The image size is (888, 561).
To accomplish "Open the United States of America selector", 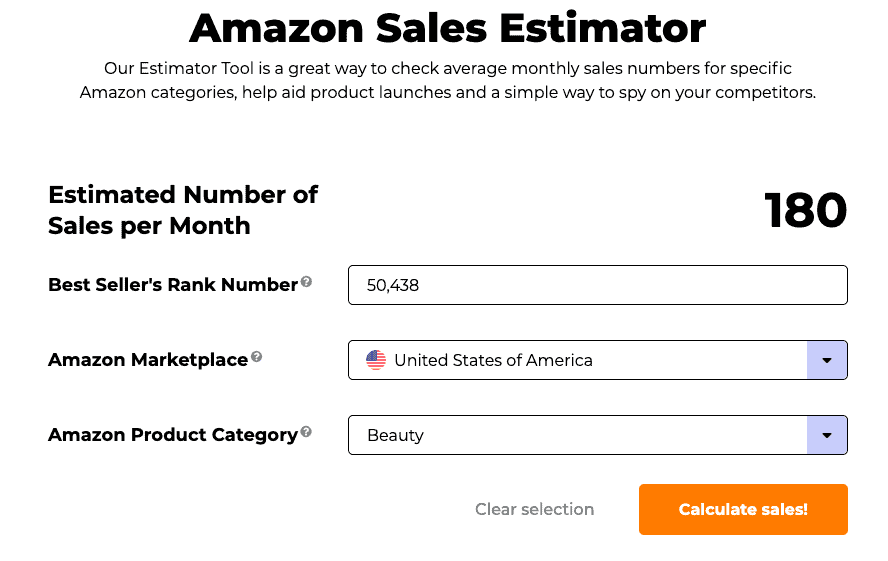I will point(598,360).
